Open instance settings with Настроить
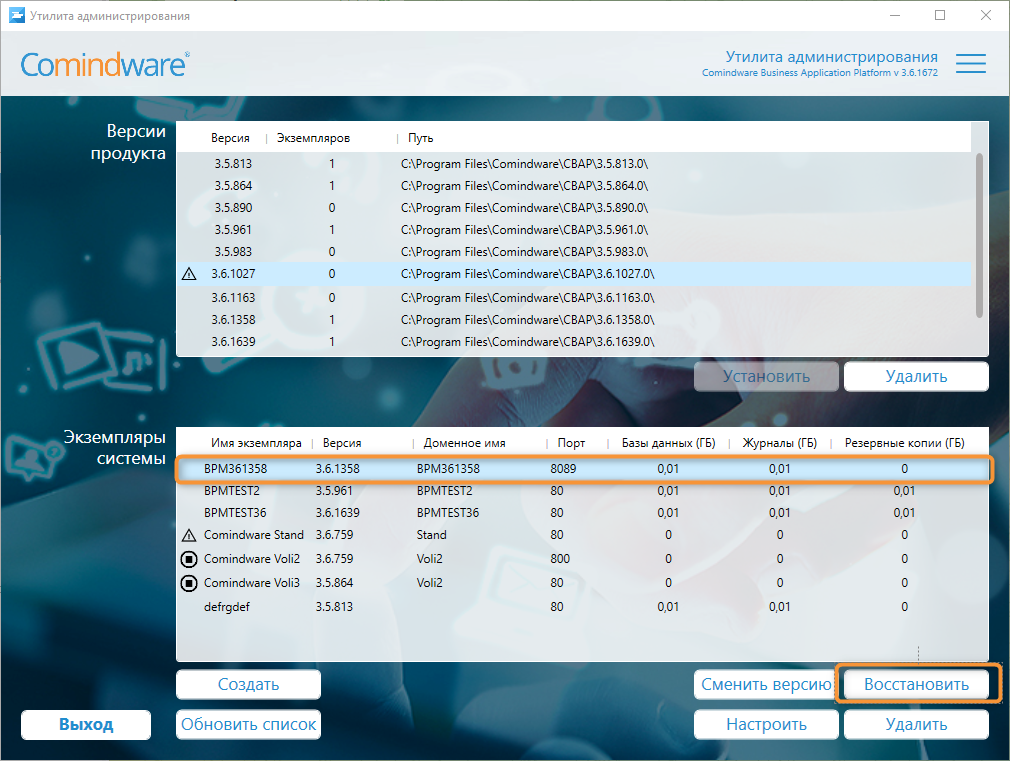Image resolution: width=1010 pixels, height=761 pixels. (766, 724)
